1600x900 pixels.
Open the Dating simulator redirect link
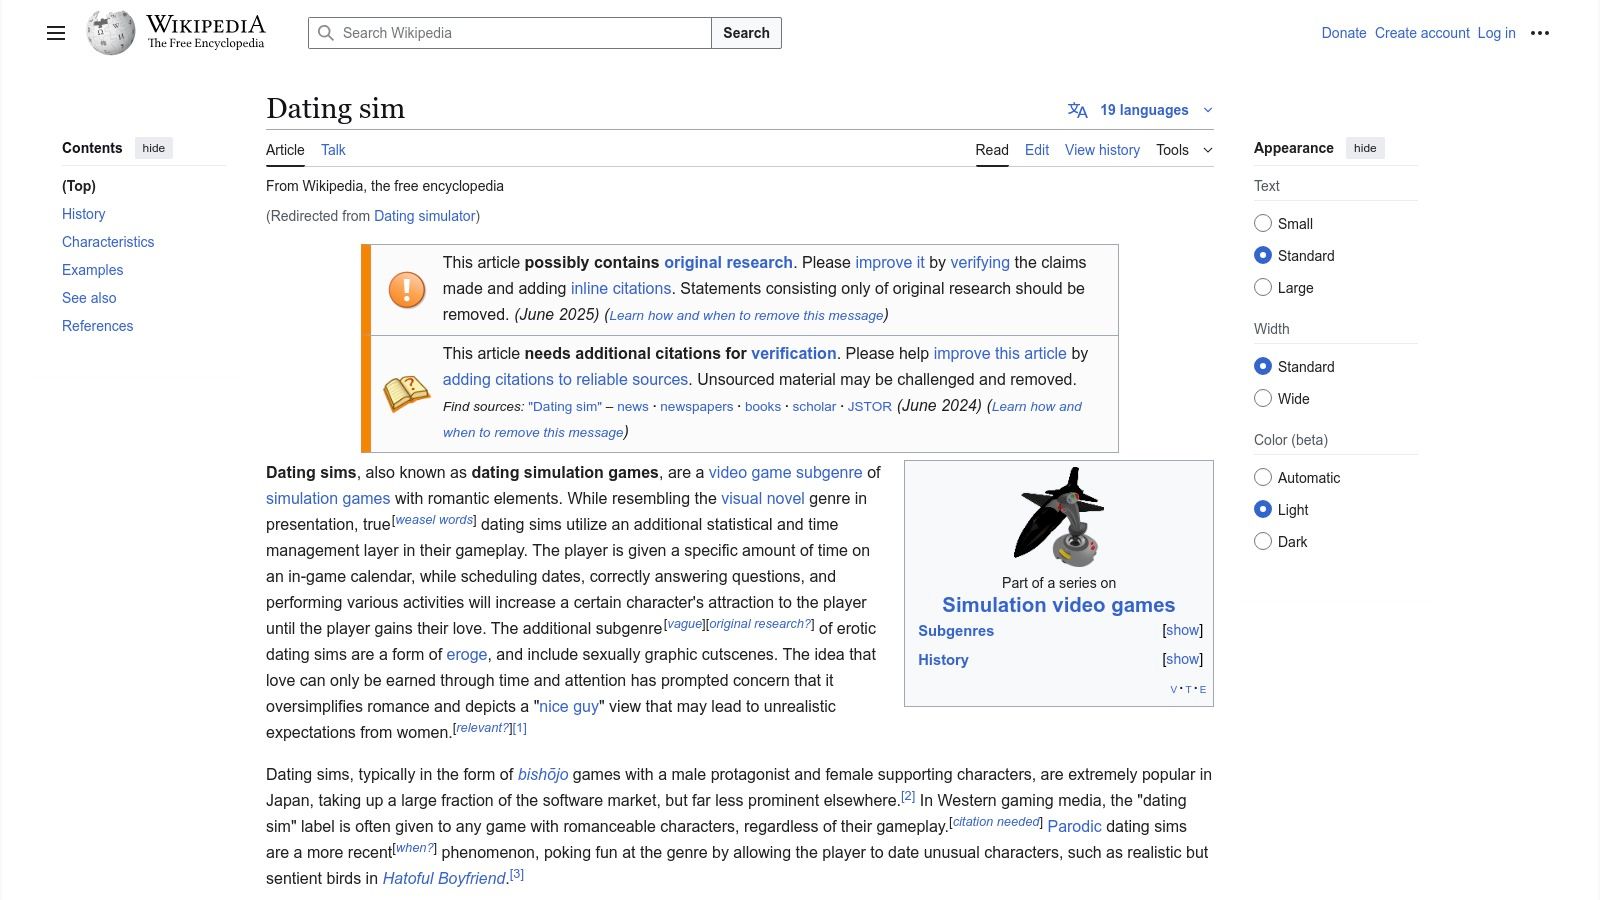425,216
